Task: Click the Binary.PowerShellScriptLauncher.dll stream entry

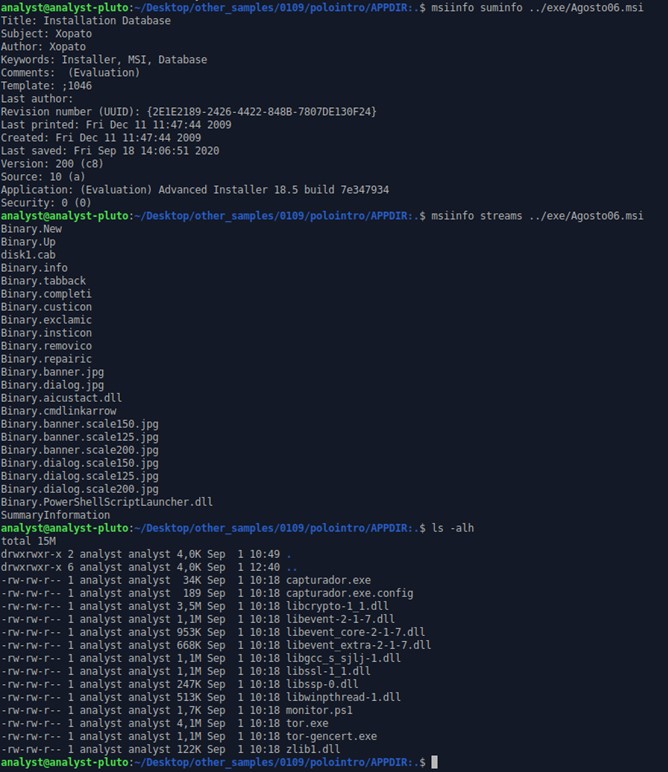Action: (x=107, y=502)
